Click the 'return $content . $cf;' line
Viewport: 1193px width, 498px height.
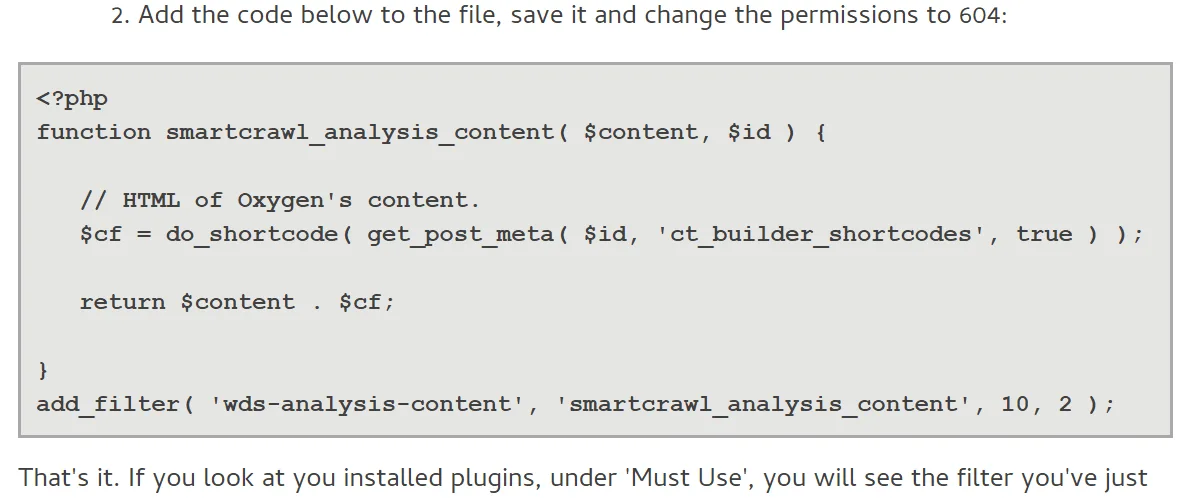(237, 302)
